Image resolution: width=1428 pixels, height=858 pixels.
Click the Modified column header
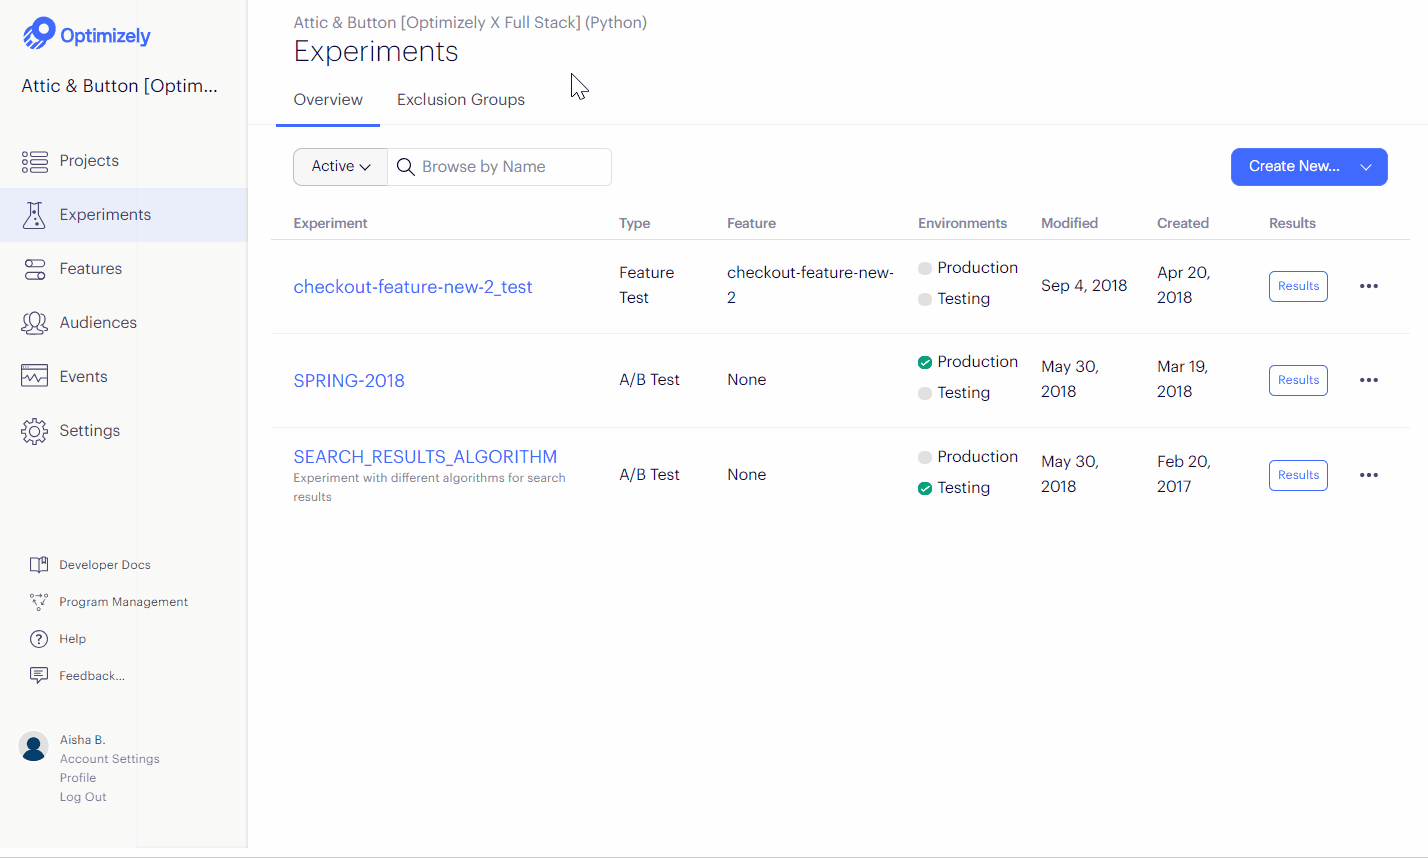pos(1069,223)
